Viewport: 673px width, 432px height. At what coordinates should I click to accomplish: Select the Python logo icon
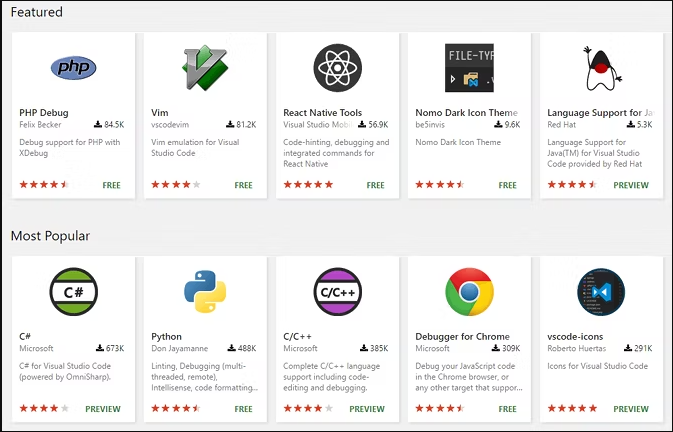click(x=205, y=292)
